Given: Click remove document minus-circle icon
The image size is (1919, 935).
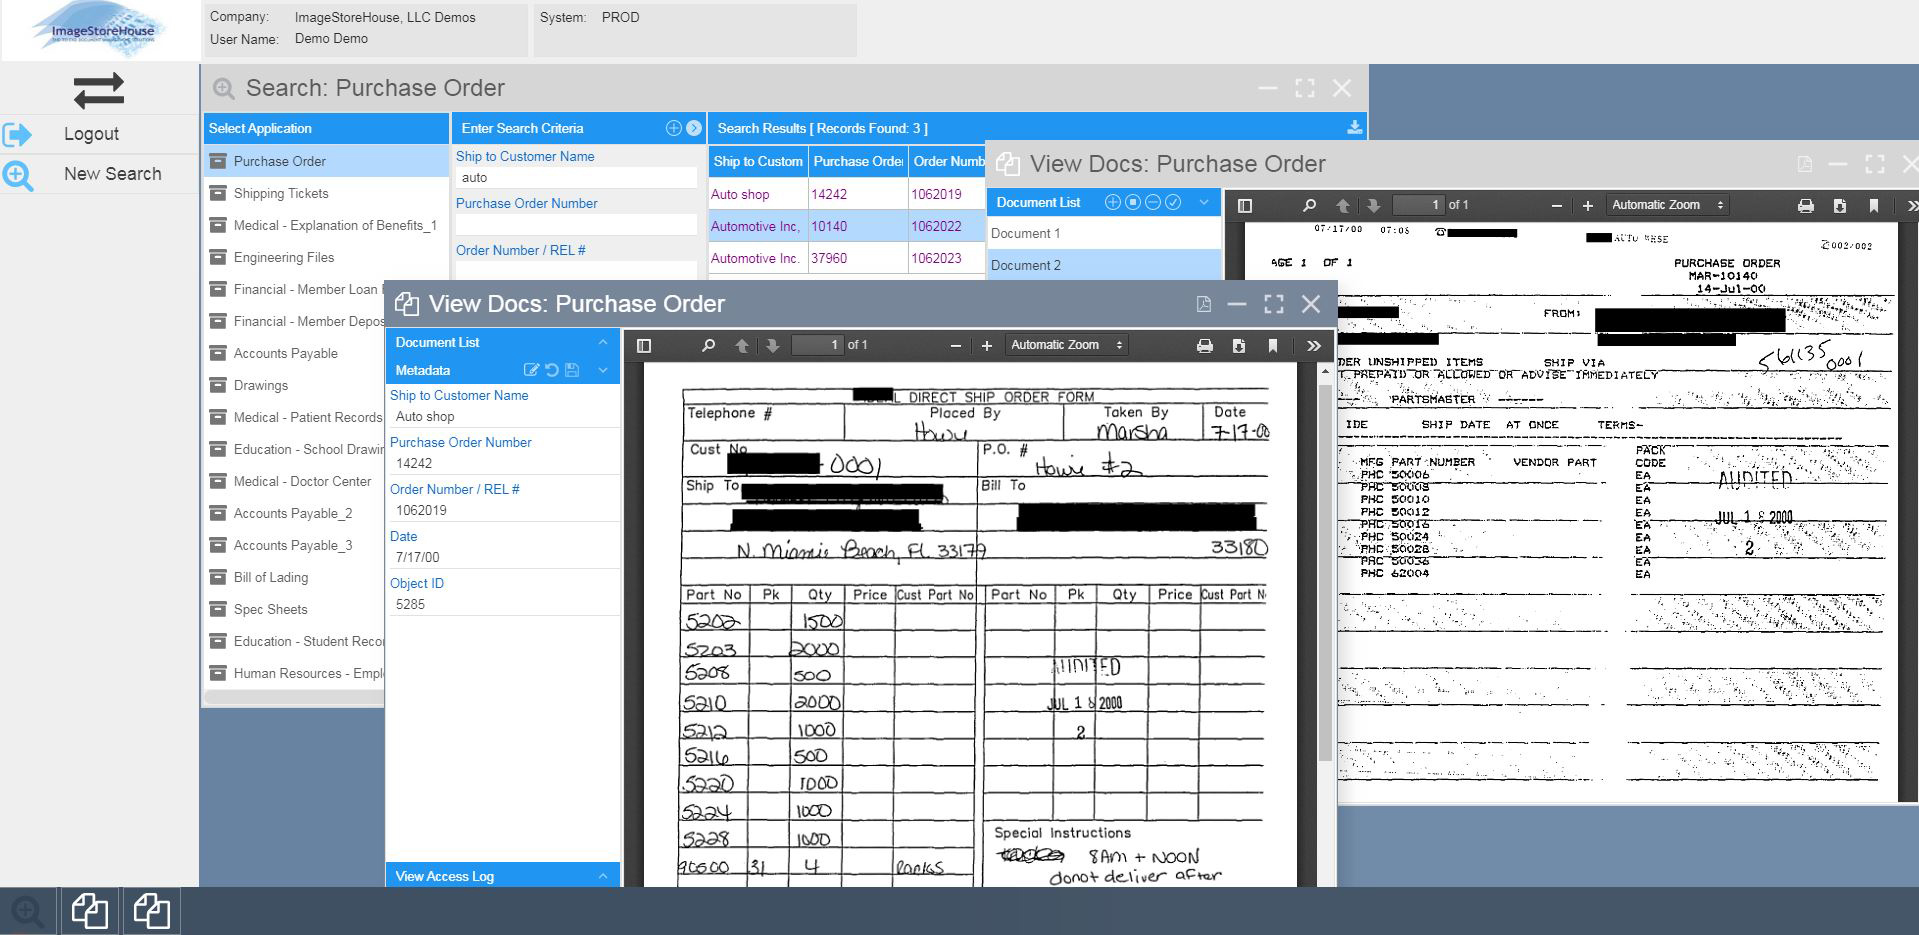Looking at the screenshot, I should click(x=1153, y=202).
